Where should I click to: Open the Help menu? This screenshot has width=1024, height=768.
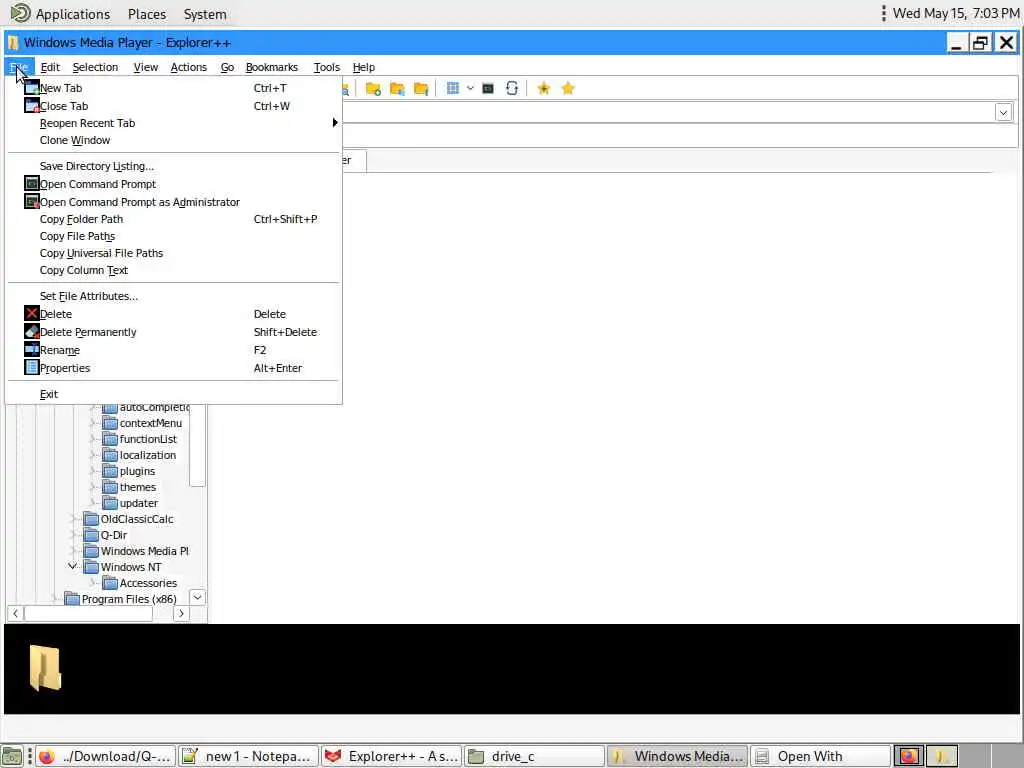364,67
